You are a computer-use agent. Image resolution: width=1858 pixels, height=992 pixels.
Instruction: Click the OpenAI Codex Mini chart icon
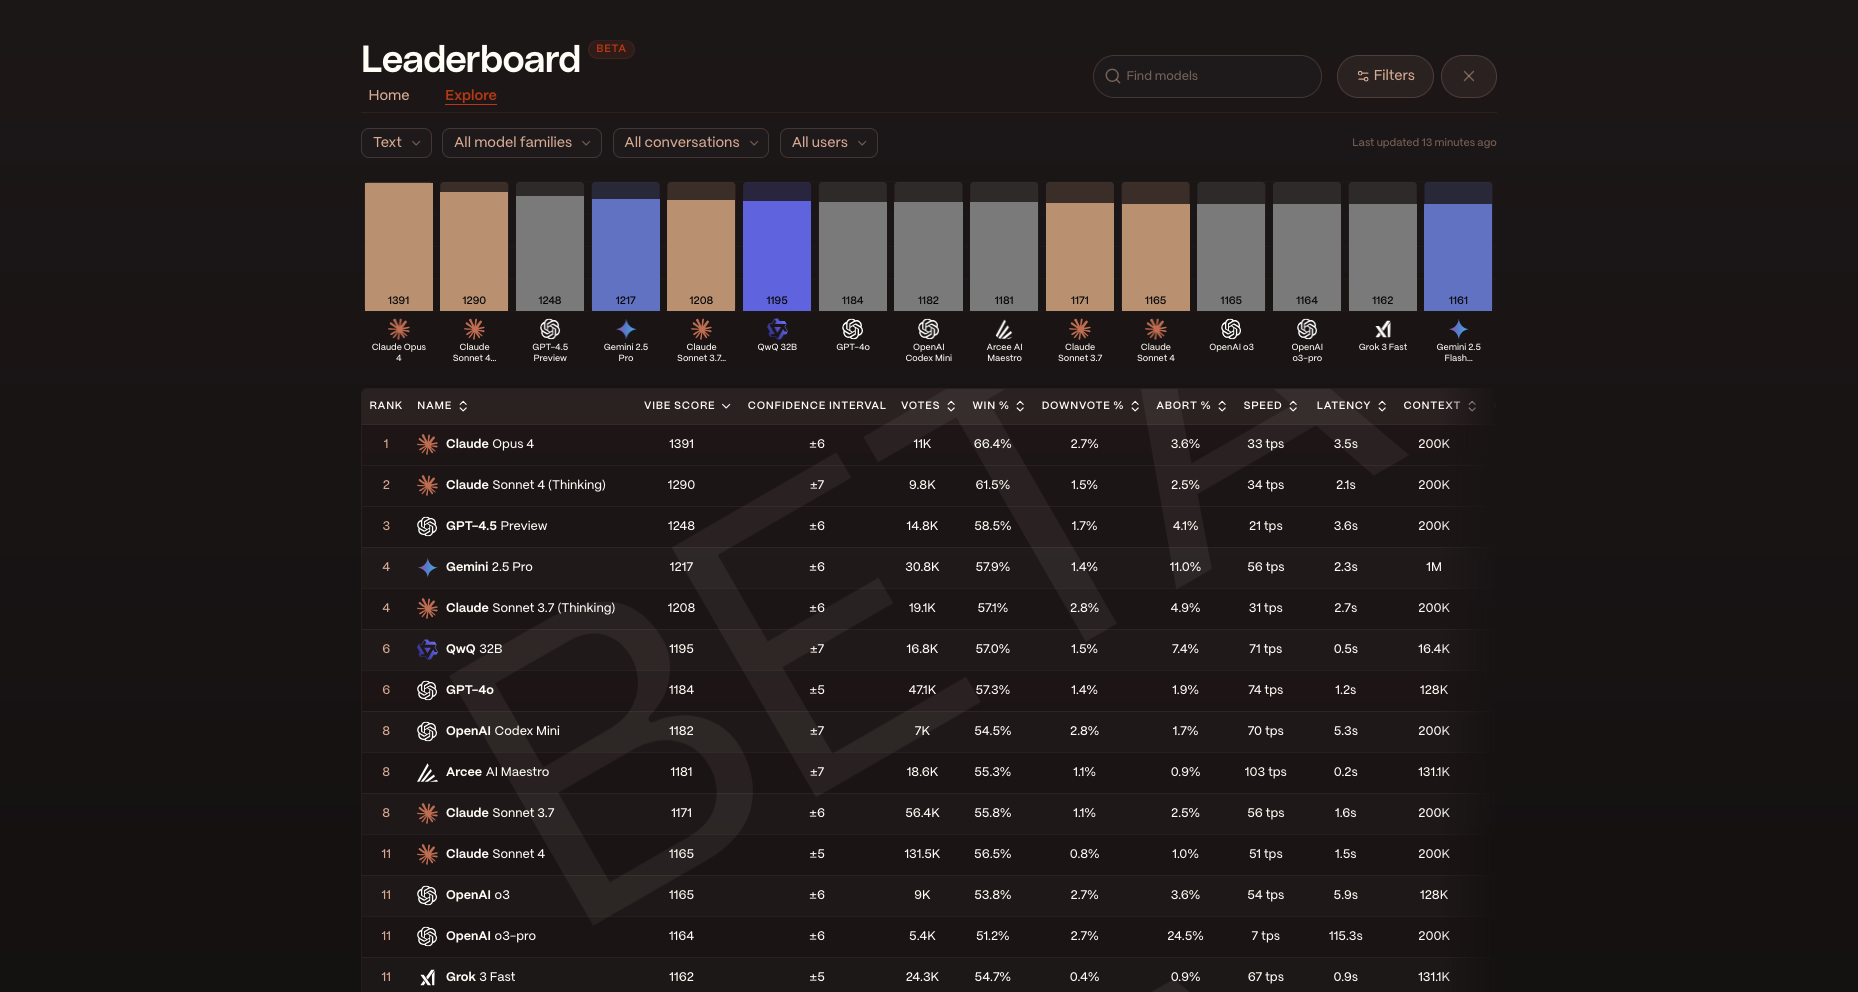coord(929,329)
